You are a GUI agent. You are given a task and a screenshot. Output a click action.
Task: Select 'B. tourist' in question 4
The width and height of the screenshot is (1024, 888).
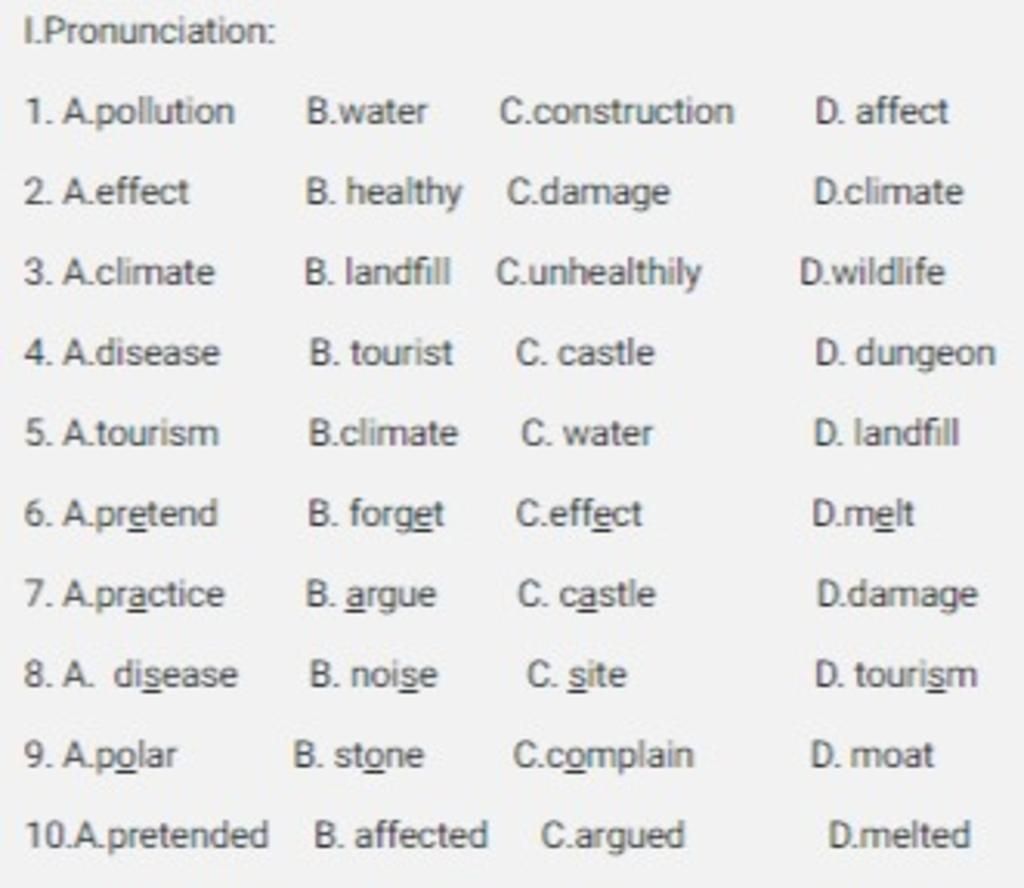point(381,353)
